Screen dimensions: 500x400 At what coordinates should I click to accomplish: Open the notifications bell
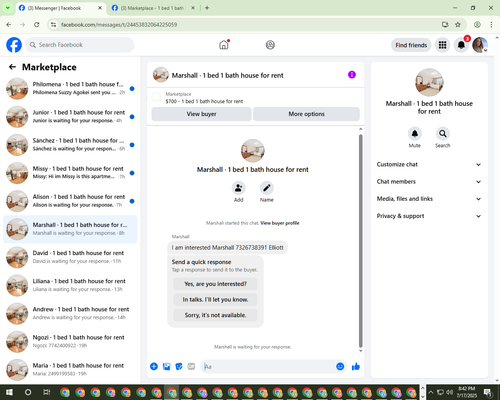(461, 45)
